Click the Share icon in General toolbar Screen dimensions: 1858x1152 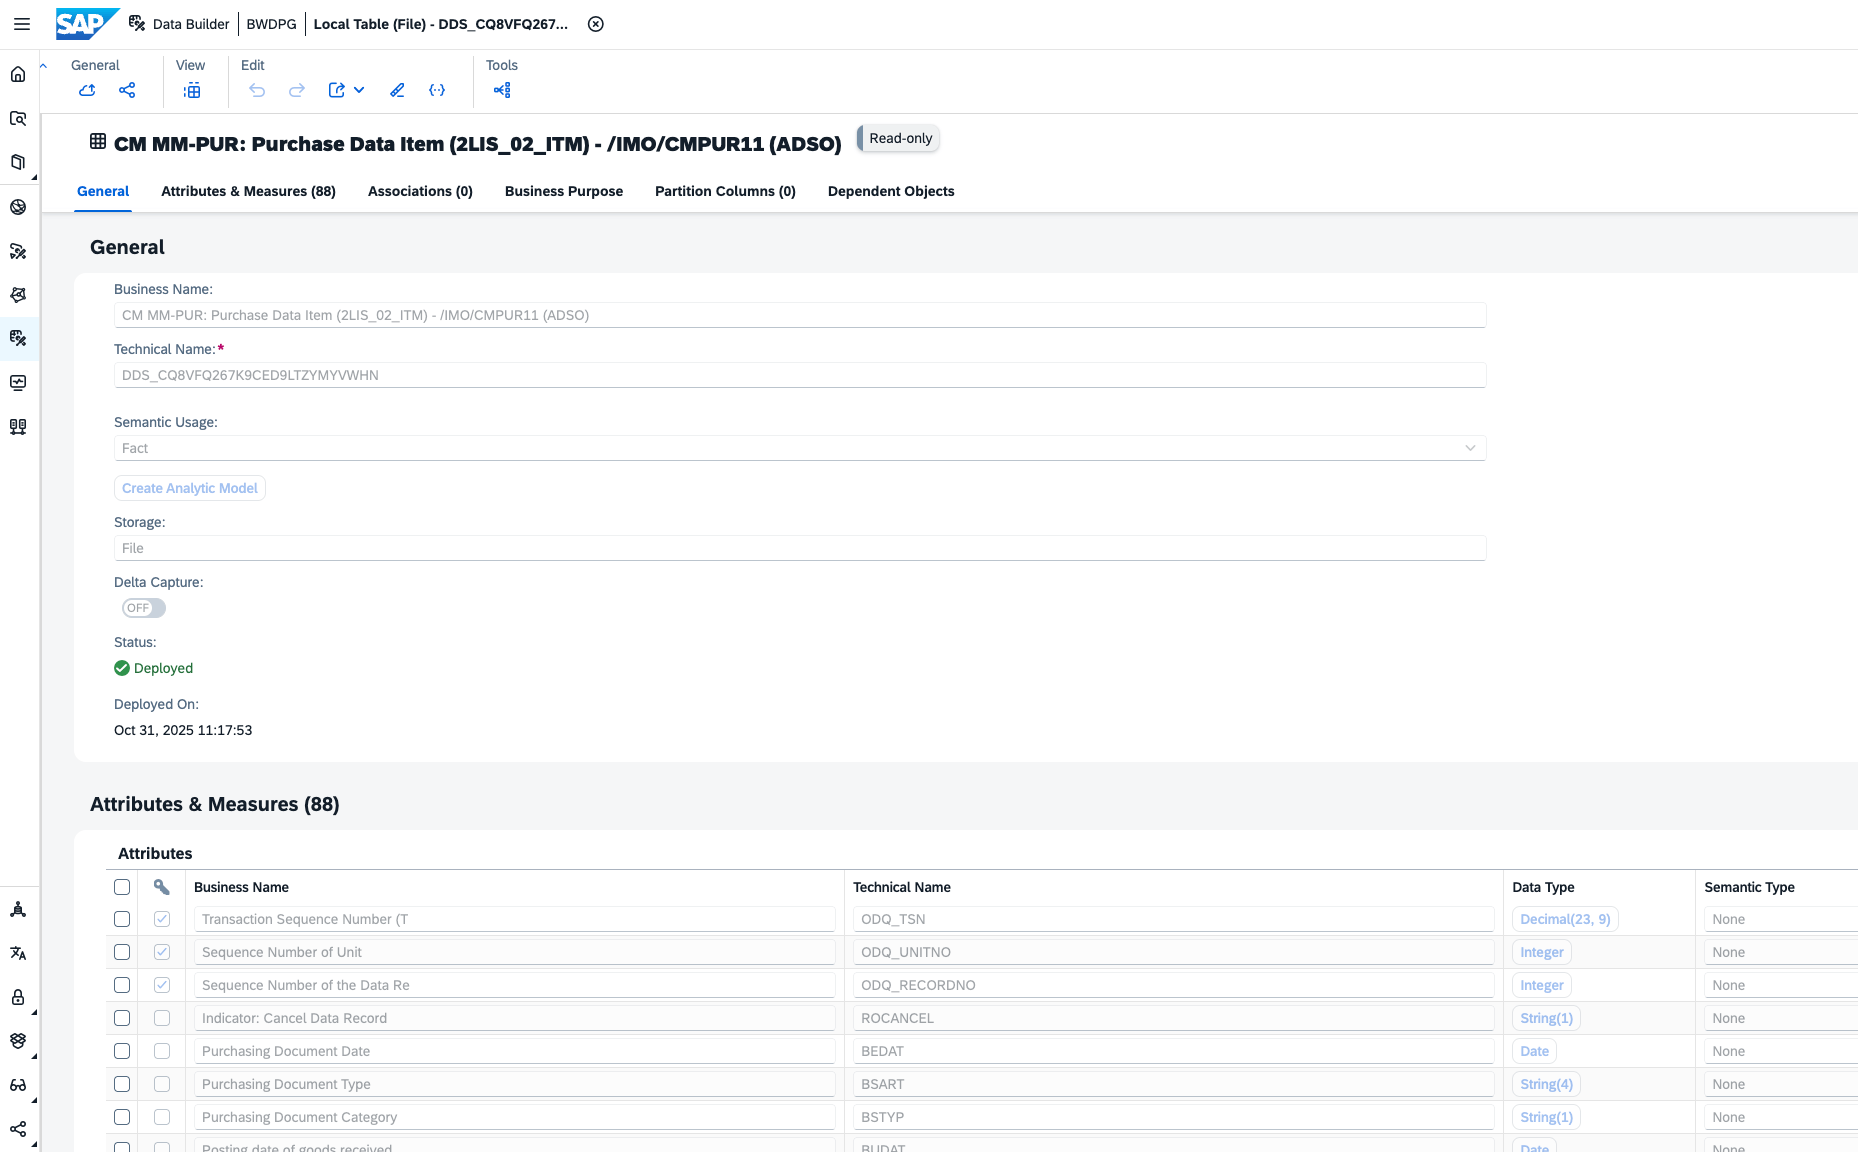click(127, 90)
